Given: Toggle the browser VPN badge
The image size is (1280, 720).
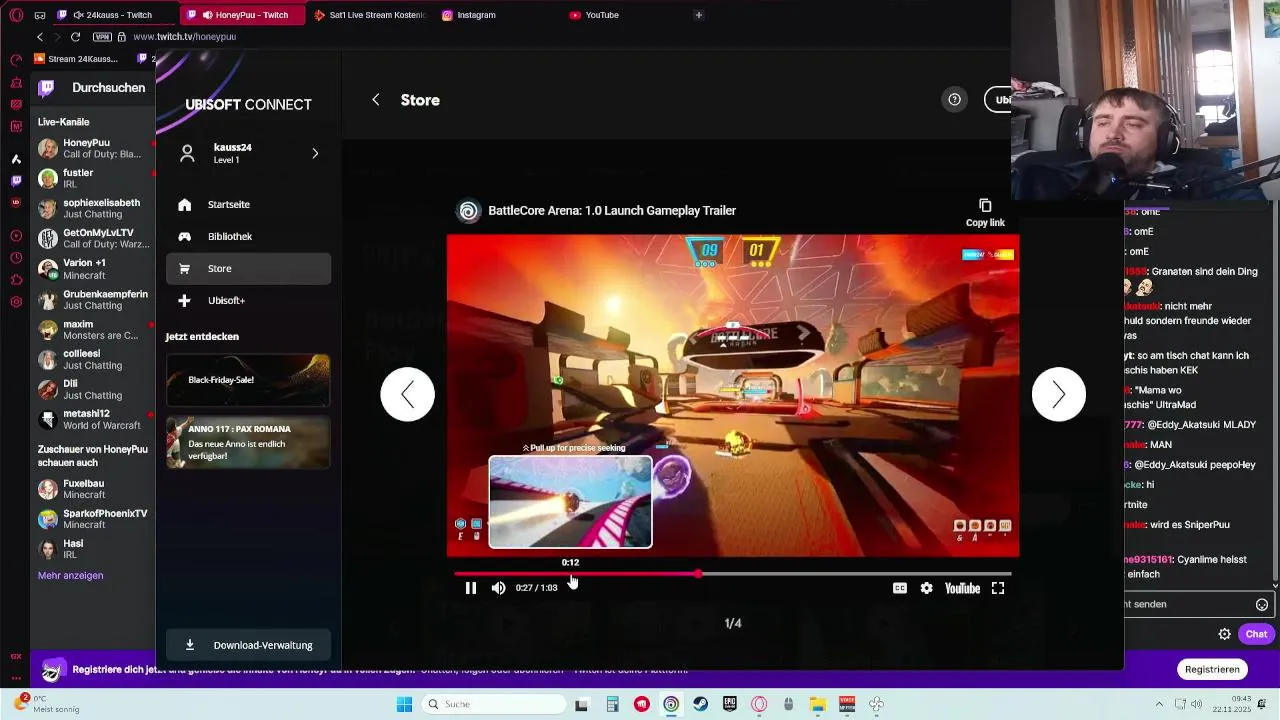Looking at the screenshot, I should [102, 37].
